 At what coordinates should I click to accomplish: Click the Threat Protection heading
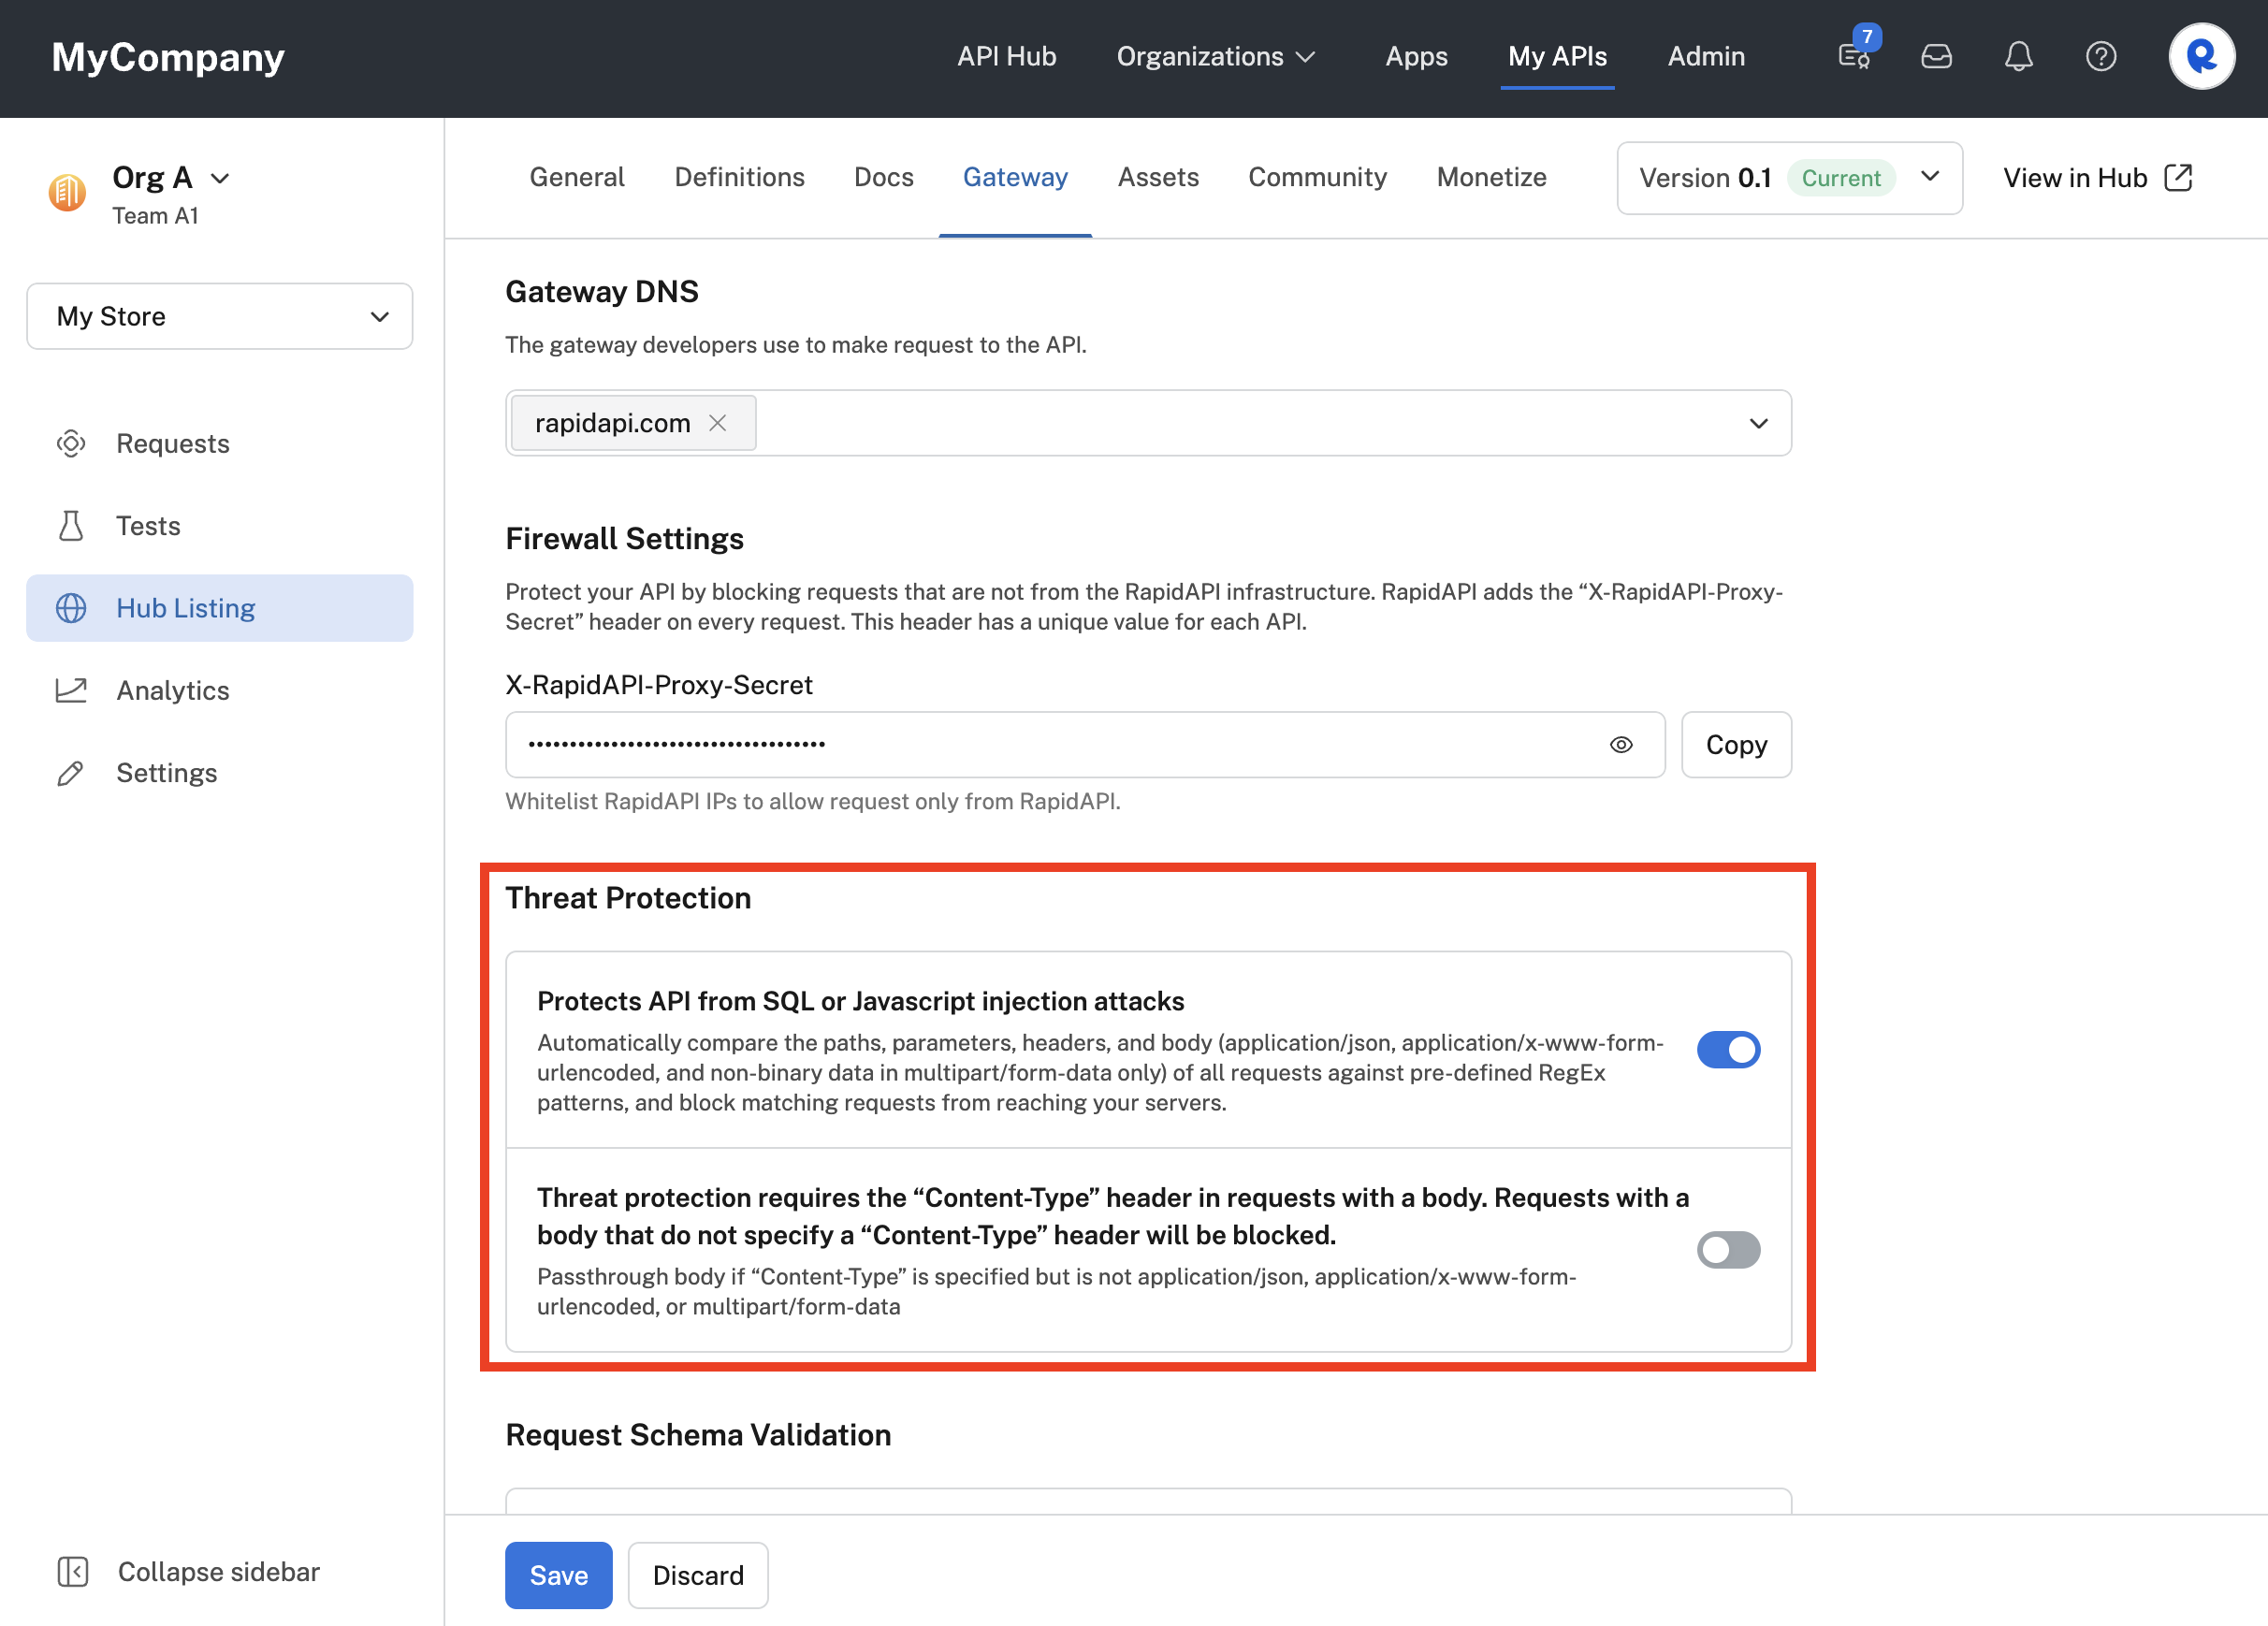coord(628,897)
